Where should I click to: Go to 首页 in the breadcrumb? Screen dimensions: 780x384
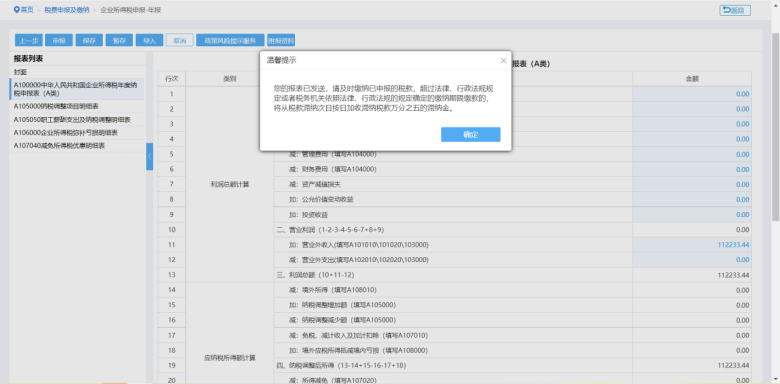(27, 10)
